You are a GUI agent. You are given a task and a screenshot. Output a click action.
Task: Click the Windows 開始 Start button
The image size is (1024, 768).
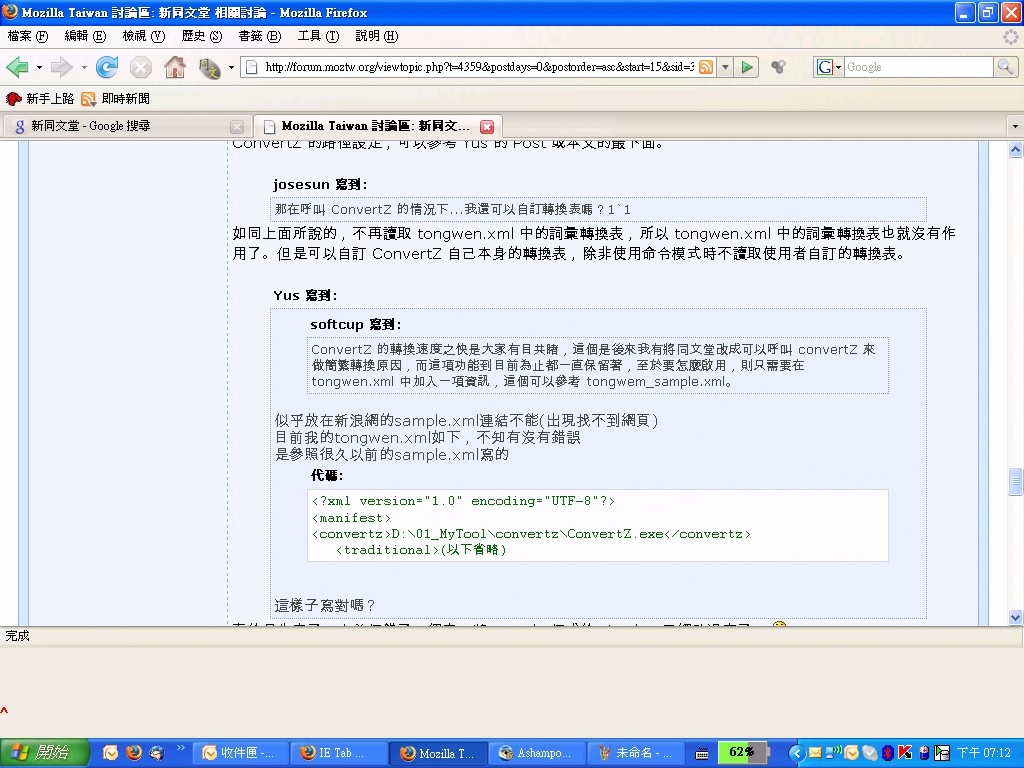click(x=45, y=753)
